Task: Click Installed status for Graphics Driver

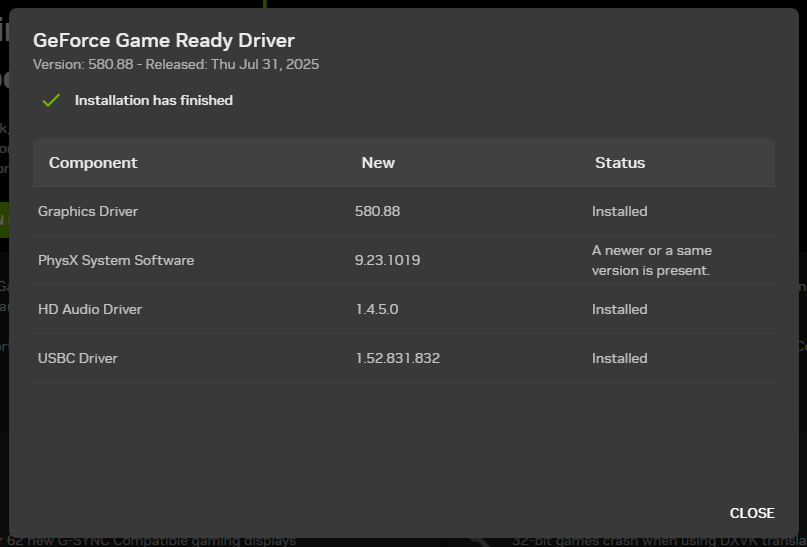Action: (620, 211)
